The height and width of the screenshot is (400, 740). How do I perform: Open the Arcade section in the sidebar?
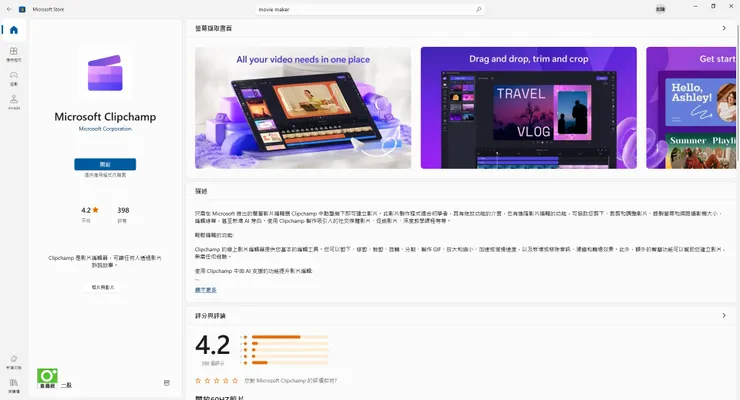point(14,102)
